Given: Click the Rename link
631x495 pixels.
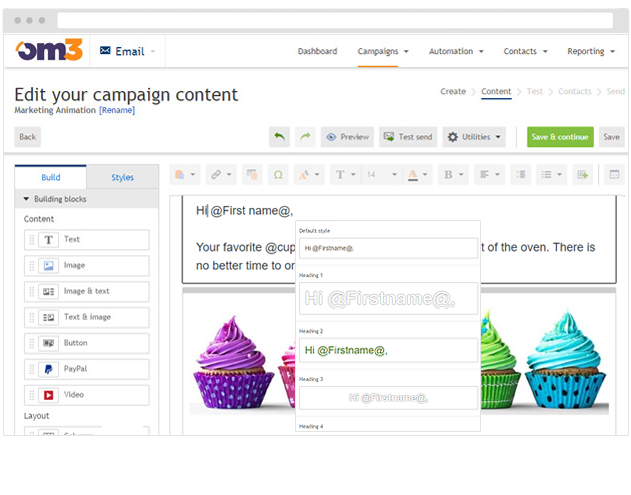Looking at the screenshot, I should pyautogui.click(x=117, y=110).
